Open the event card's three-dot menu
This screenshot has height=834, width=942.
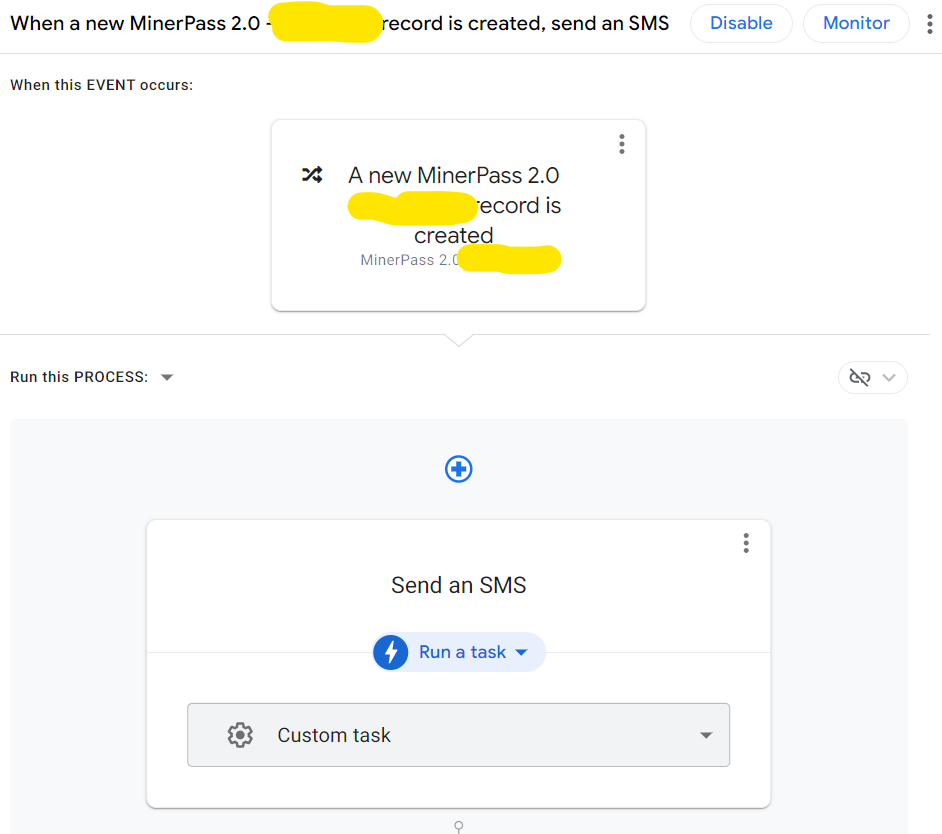pyautogui.click(x=622, y=144)
